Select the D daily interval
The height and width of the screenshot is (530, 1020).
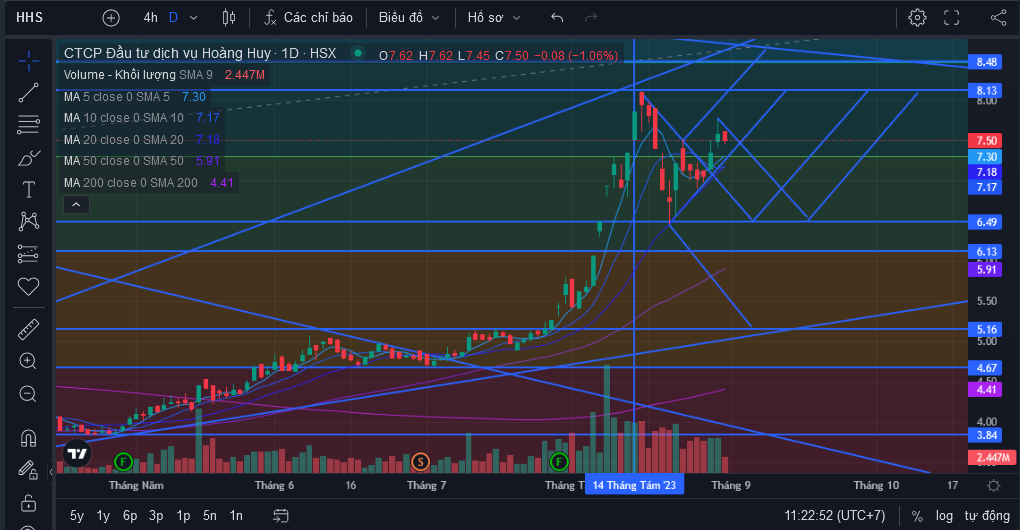(173, 18)
